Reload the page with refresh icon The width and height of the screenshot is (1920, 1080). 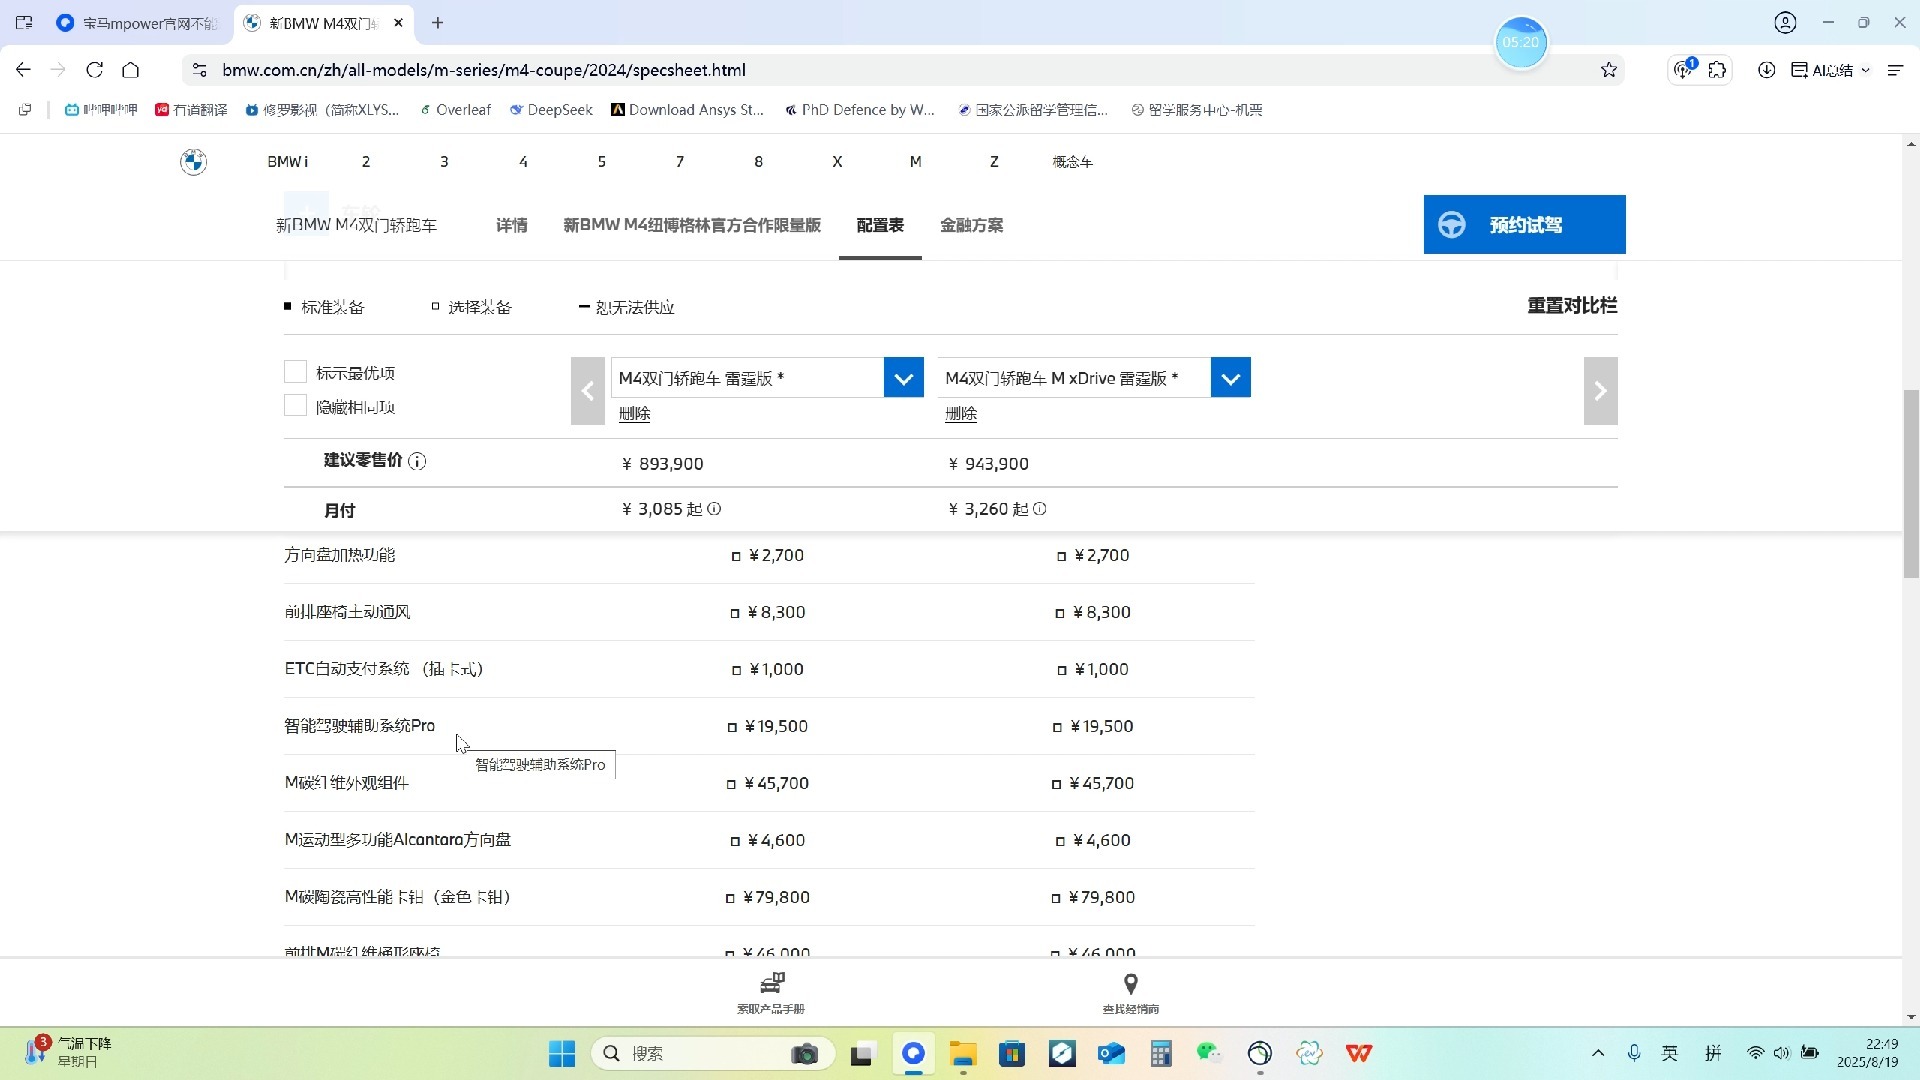95,70
